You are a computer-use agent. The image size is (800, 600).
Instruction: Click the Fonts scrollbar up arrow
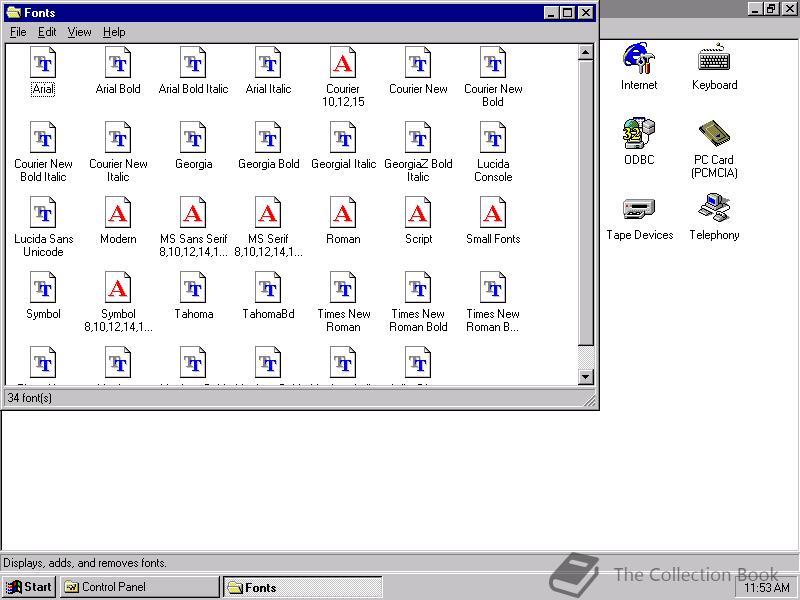585,52
